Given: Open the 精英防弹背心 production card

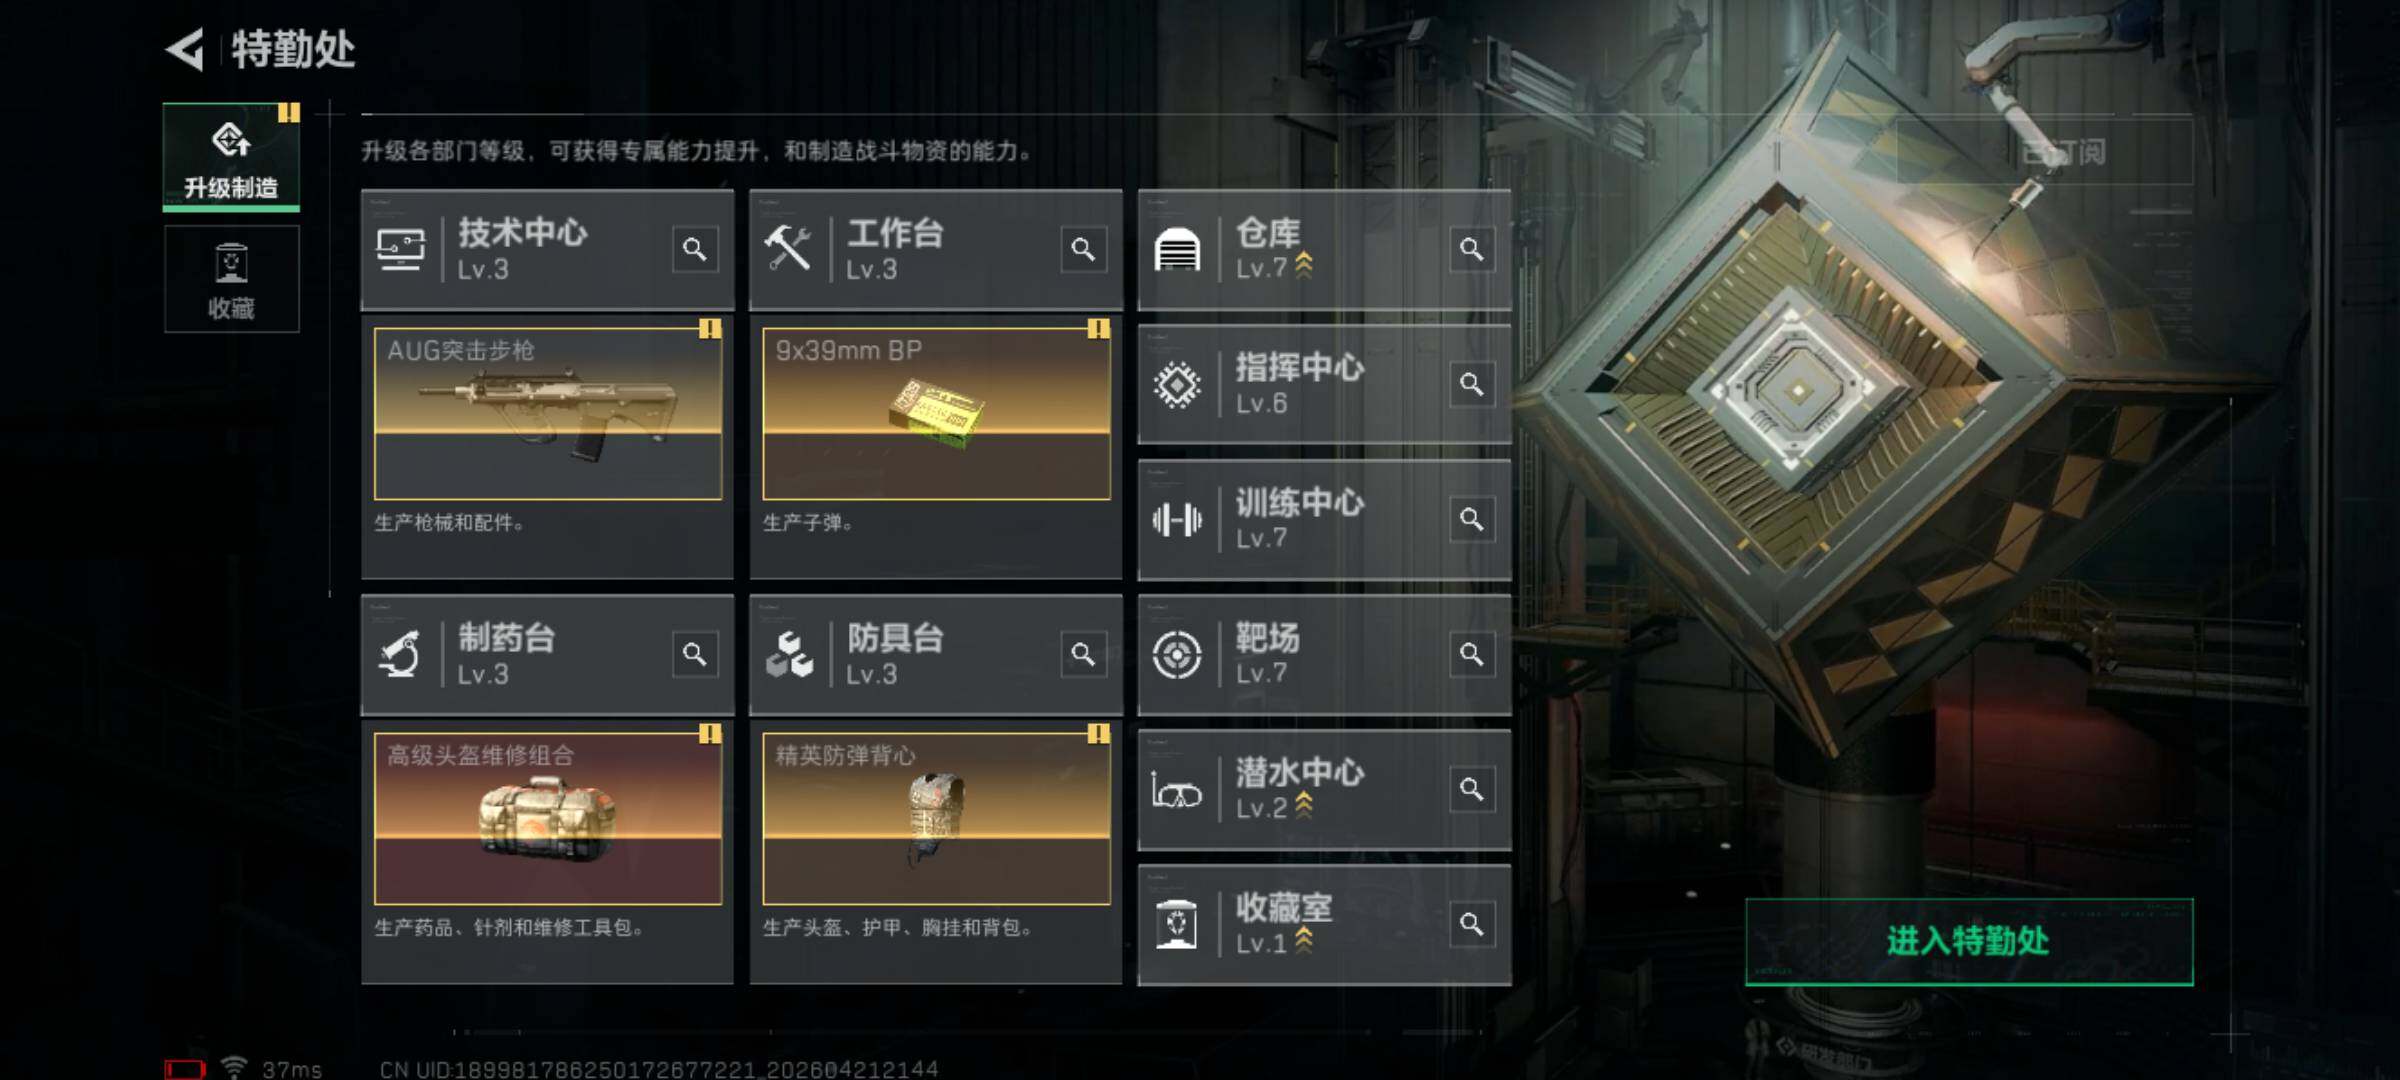Looking at the screenshot, I should [x=936, y=819].
